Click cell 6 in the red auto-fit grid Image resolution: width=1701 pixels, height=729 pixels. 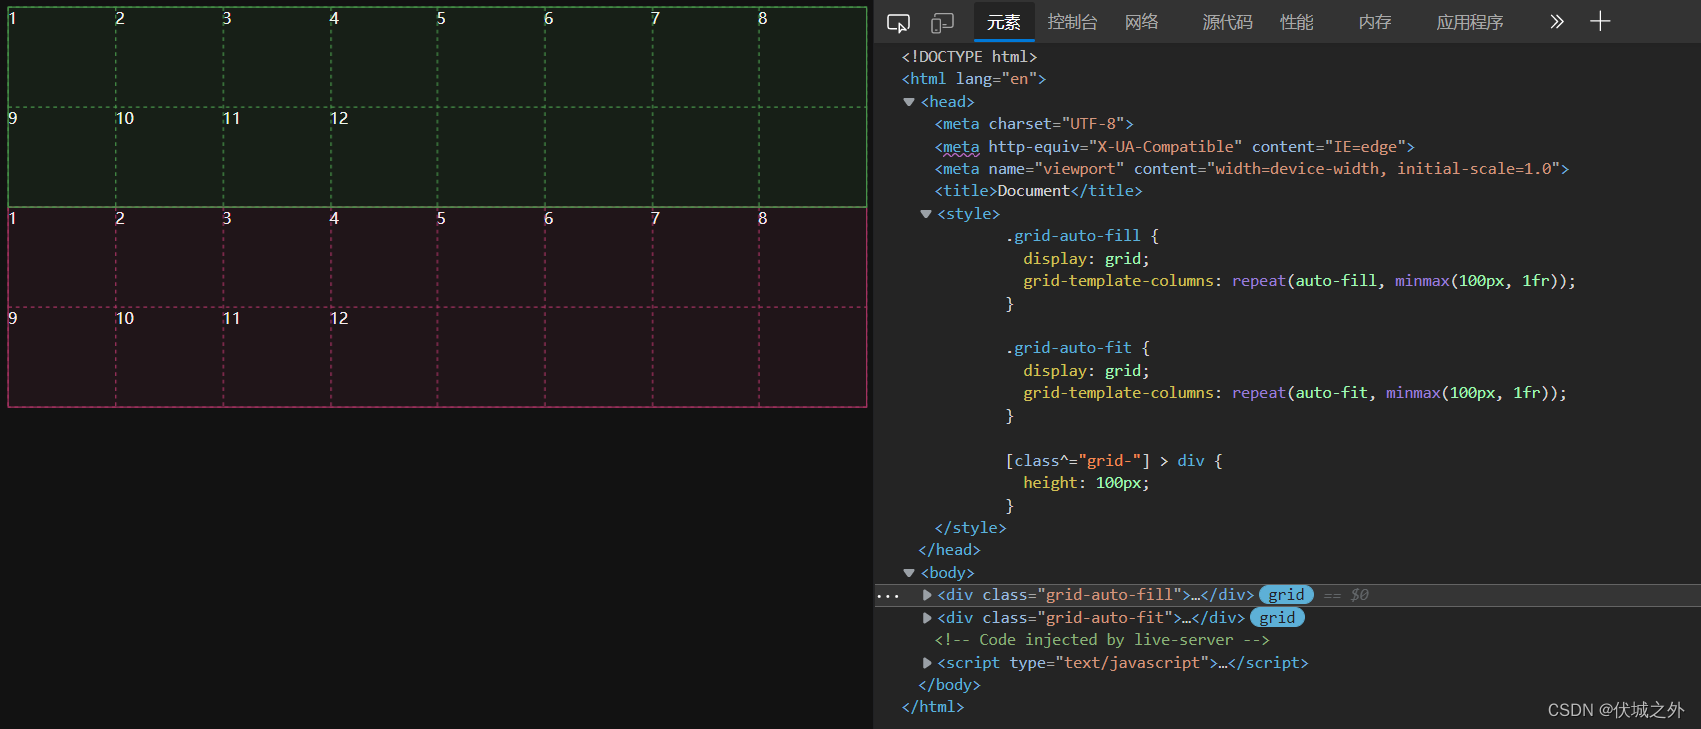tap(599, 257)
